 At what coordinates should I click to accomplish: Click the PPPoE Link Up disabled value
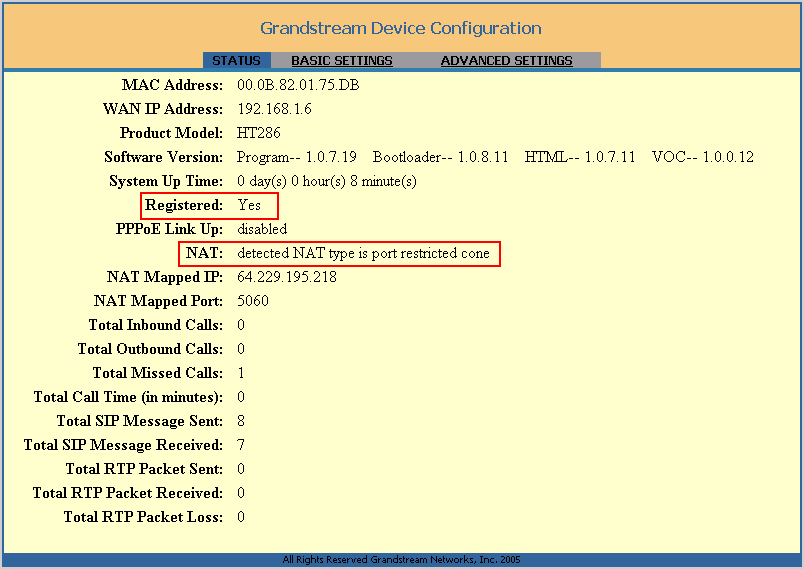point(262,229)
